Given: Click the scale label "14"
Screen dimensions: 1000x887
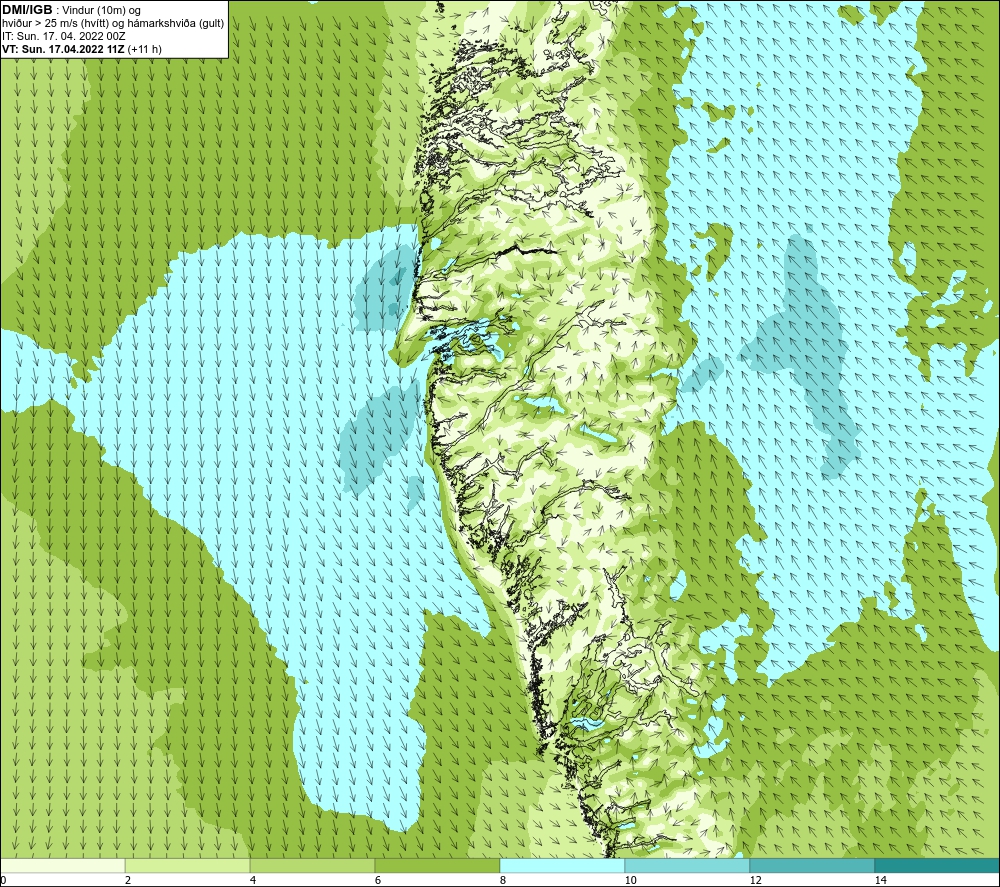Looking at the screenshot, I should [881, 881].
